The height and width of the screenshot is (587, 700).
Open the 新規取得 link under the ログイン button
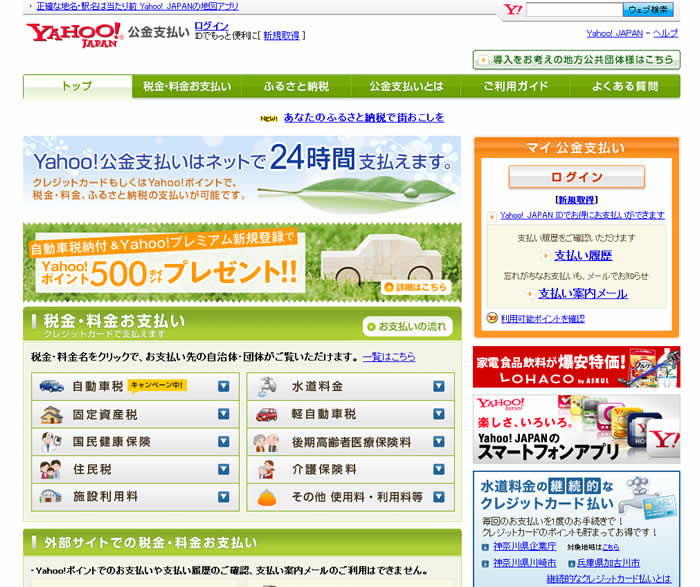[x=576, y=200]
